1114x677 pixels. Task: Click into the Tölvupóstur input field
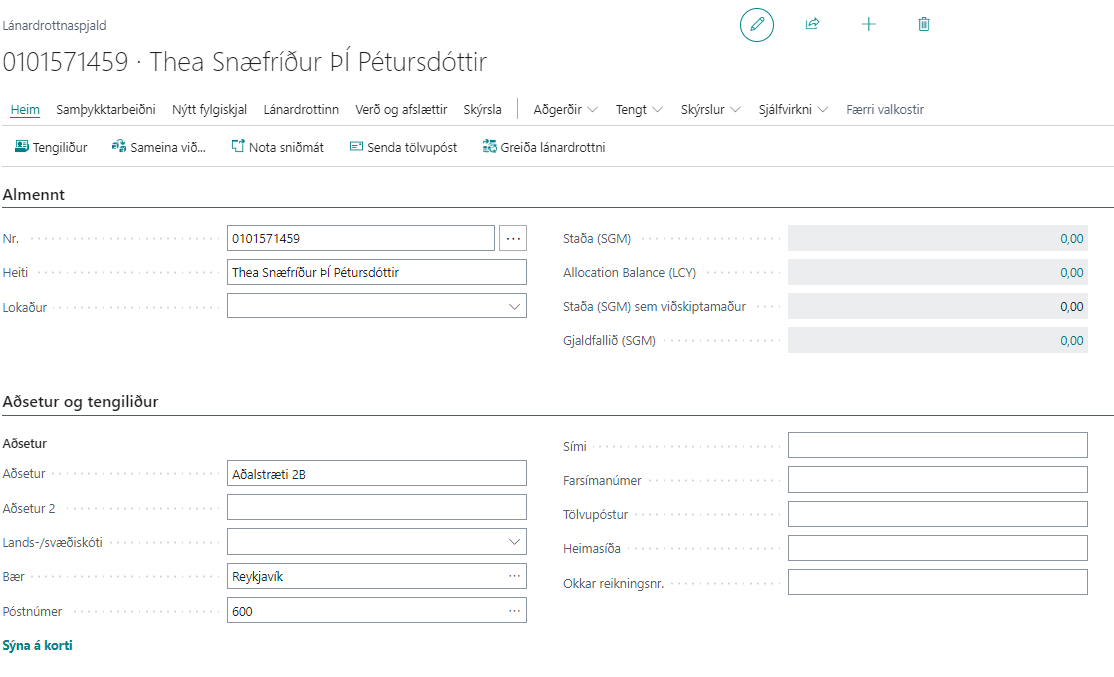coord(937,514)
